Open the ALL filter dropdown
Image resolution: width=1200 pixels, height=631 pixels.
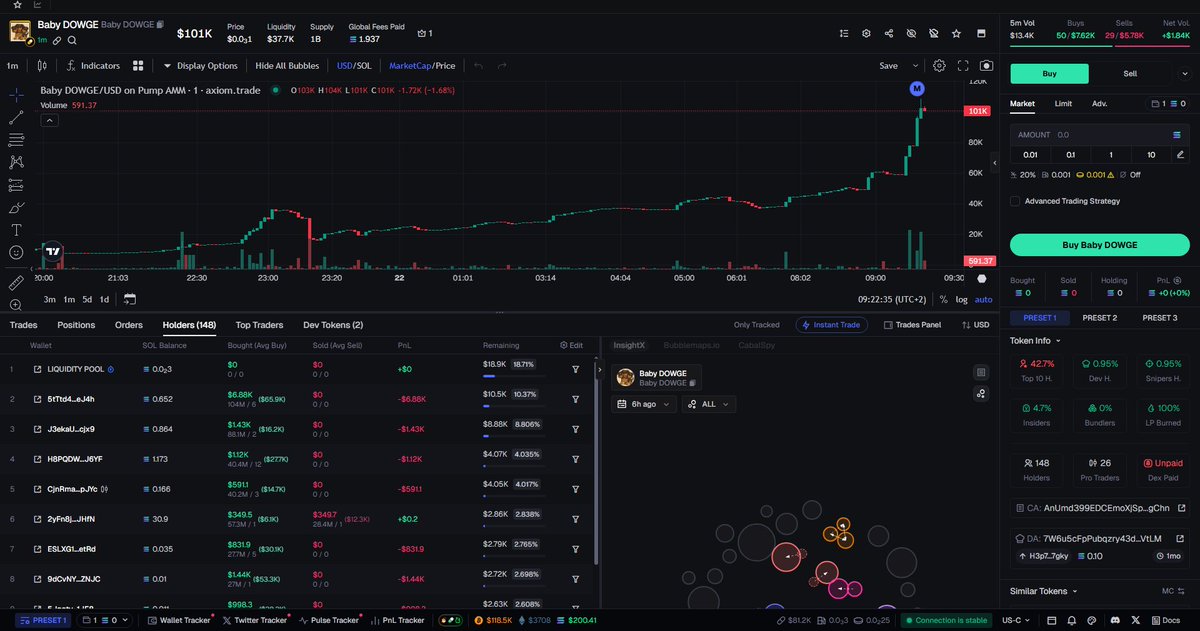[708, 404]
